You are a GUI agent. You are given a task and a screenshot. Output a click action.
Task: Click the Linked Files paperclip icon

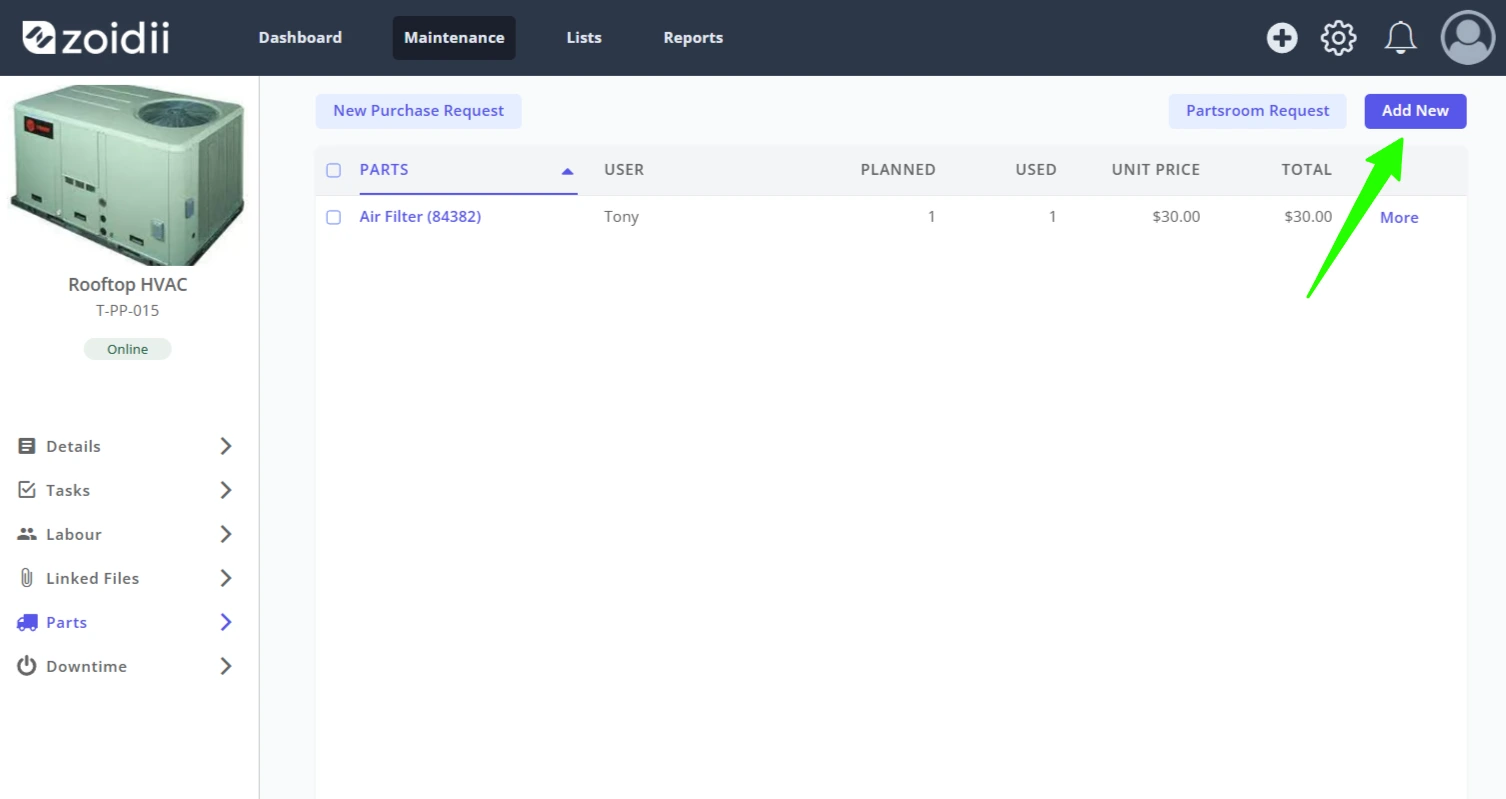pyautogui.click(x=27, y=578)
